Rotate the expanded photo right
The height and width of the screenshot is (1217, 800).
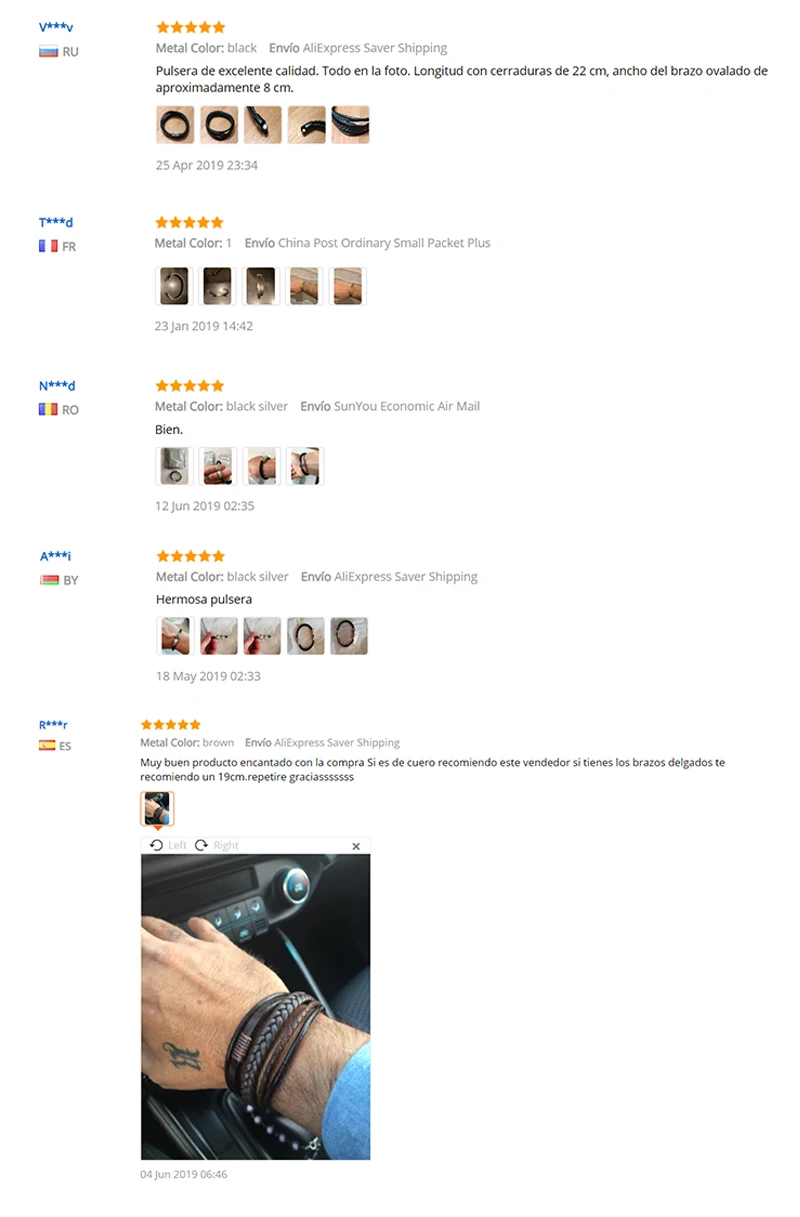click(217, 845)
